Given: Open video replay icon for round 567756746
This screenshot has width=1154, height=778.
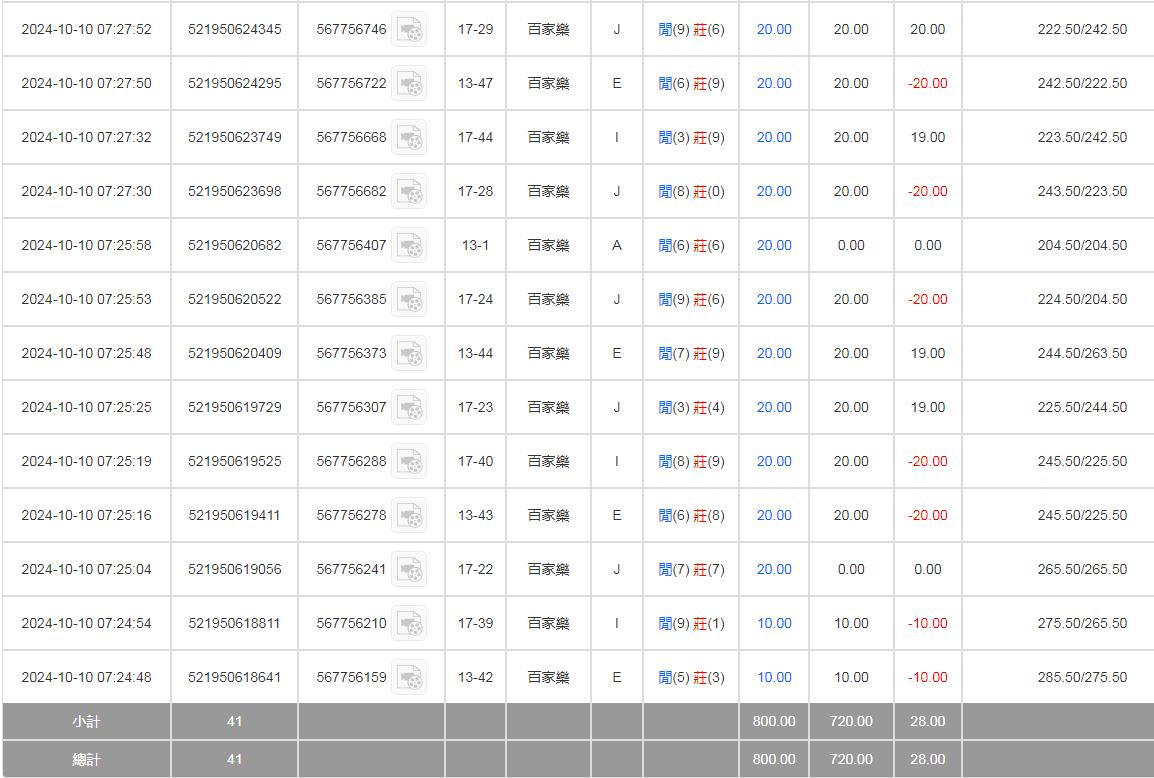Looking at the screenshot, I should coord(408,30).
